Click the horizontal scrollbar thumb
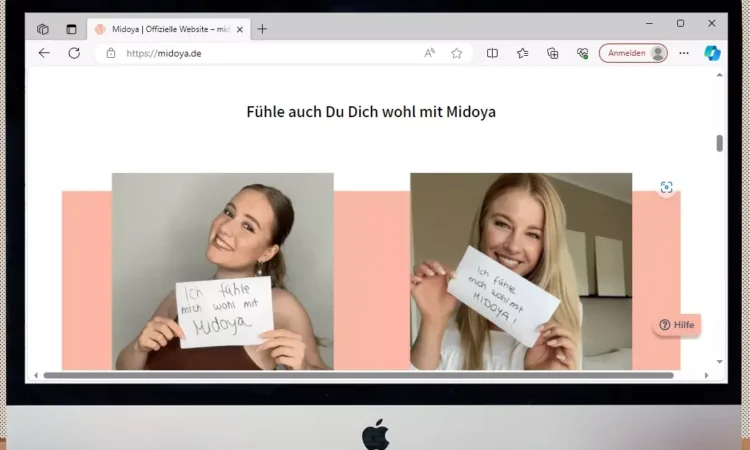Screen dimensions: 750x450 [x=359, y=375]
